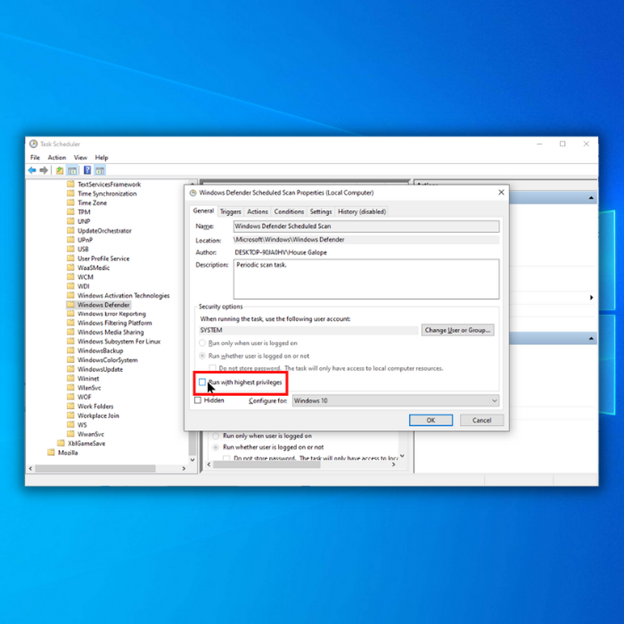Click the middle pane horizontal scrollbar right arrow

394,464
